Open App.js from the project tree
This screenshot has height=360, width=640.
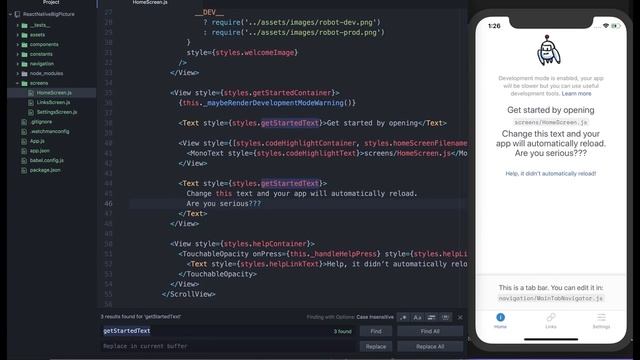(37, 141)
